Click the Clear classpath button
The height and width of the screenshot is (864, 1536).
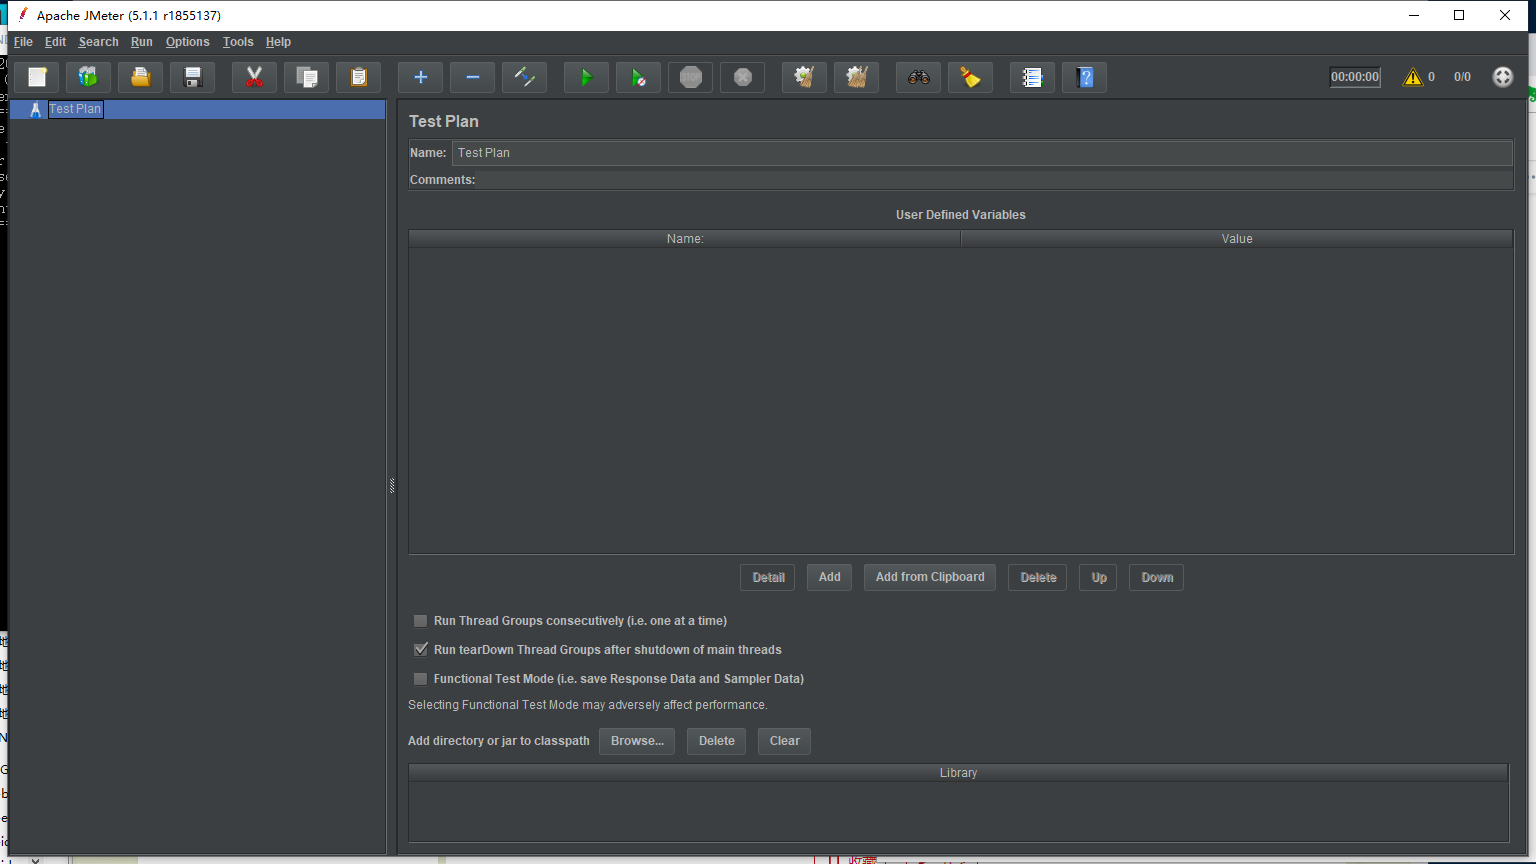(784, 741)
